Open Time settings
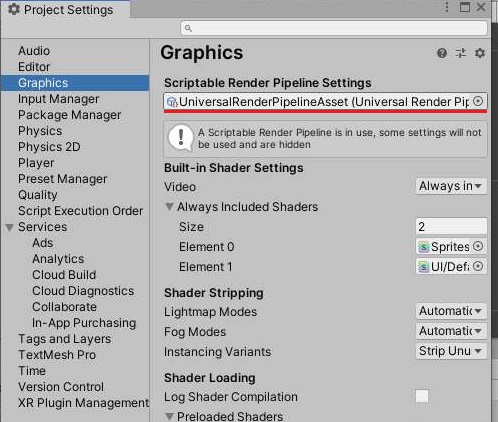 point(32,371)
